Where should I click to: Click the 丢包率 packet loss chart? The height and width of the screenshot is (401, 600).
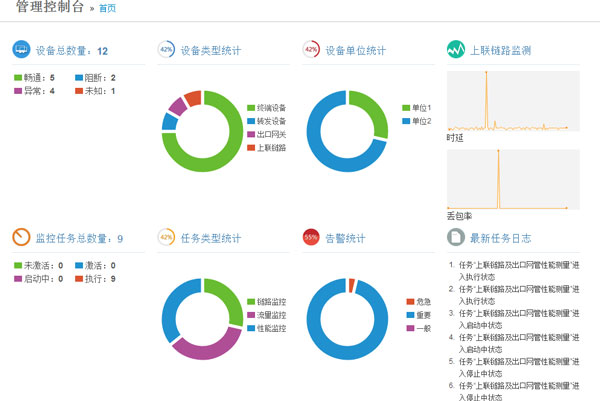coord(512,179)
